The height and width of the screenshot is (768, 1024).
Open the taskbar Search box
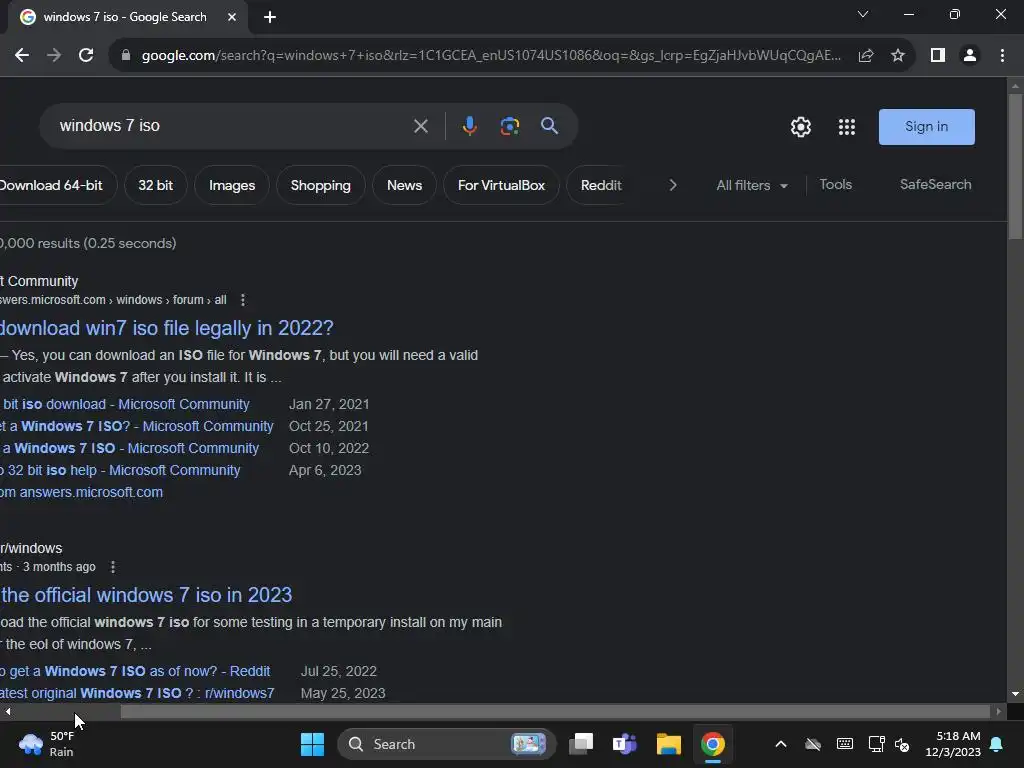(447, 744)
